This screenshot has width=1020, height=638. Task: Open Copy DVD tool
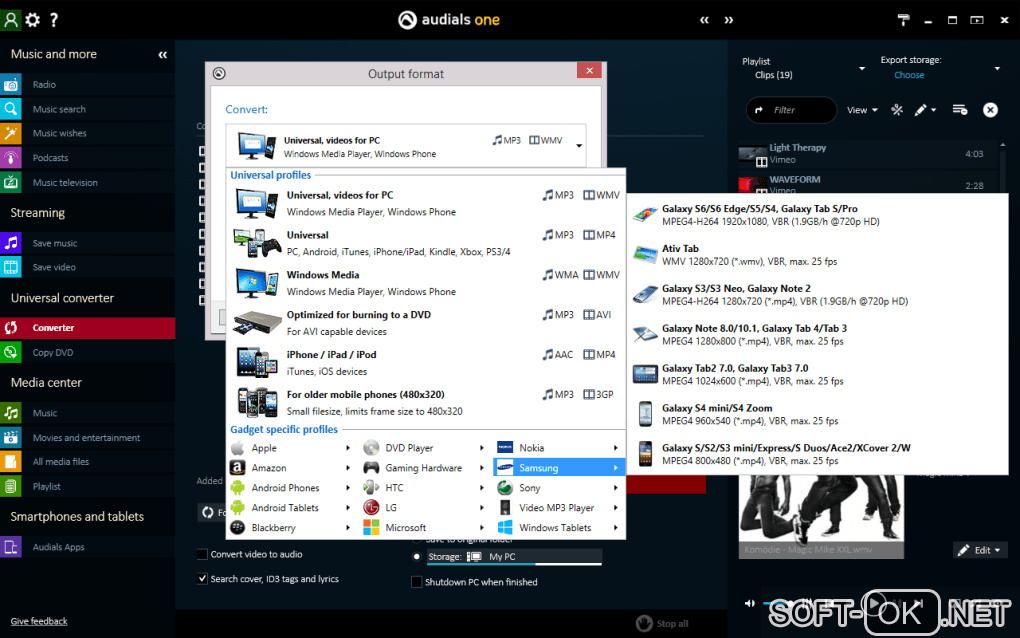click(87, 352)
